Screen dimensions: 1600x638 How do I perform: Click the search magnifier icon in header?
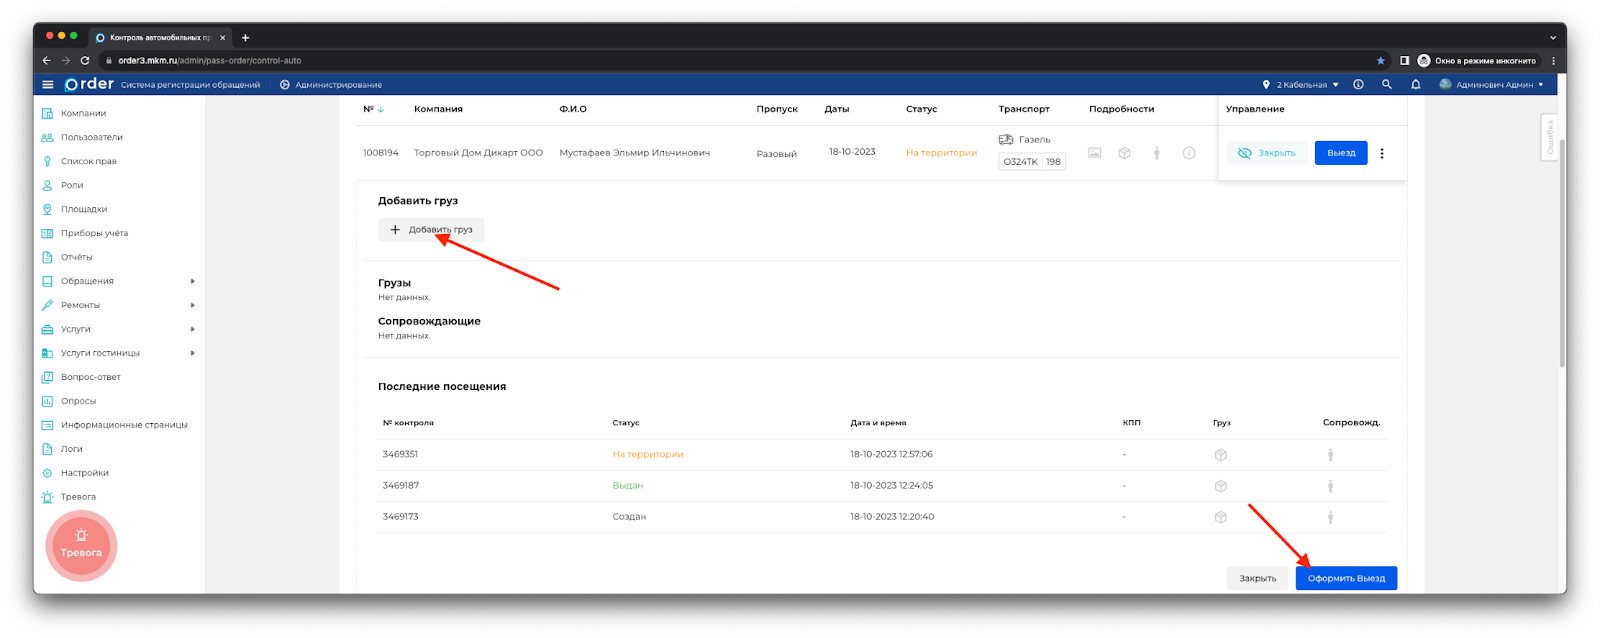coord(1386,85)
